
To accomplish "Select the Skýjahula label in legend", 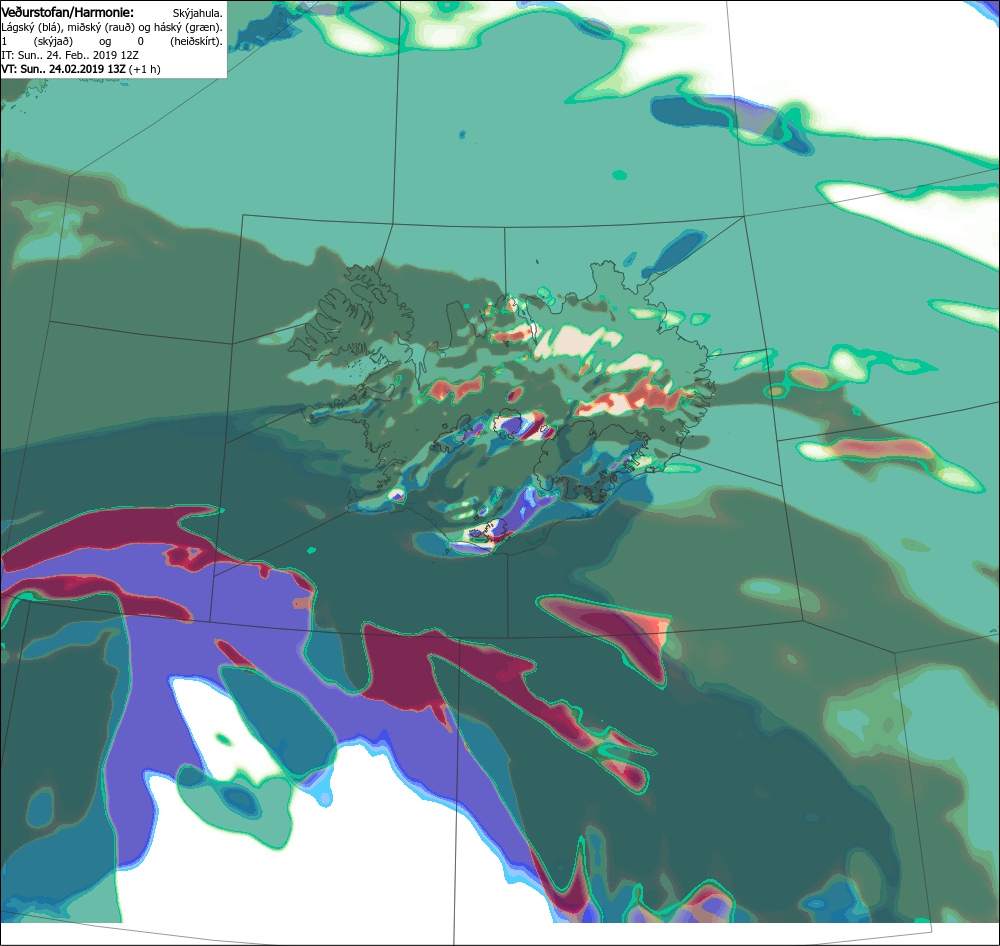I will tap(198, 13).
